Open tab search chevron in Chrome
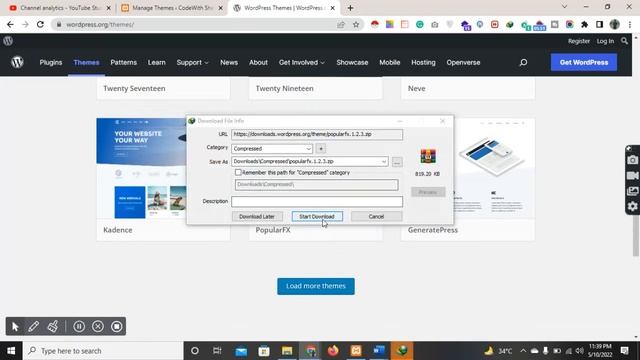The image size is (640, 360). pyautogui.click(x=564, y=7)
